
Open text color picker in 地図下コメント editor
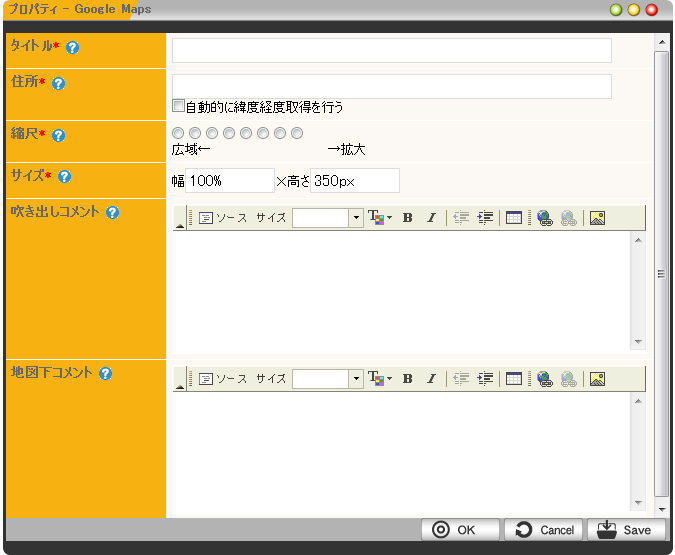(380, 379)
